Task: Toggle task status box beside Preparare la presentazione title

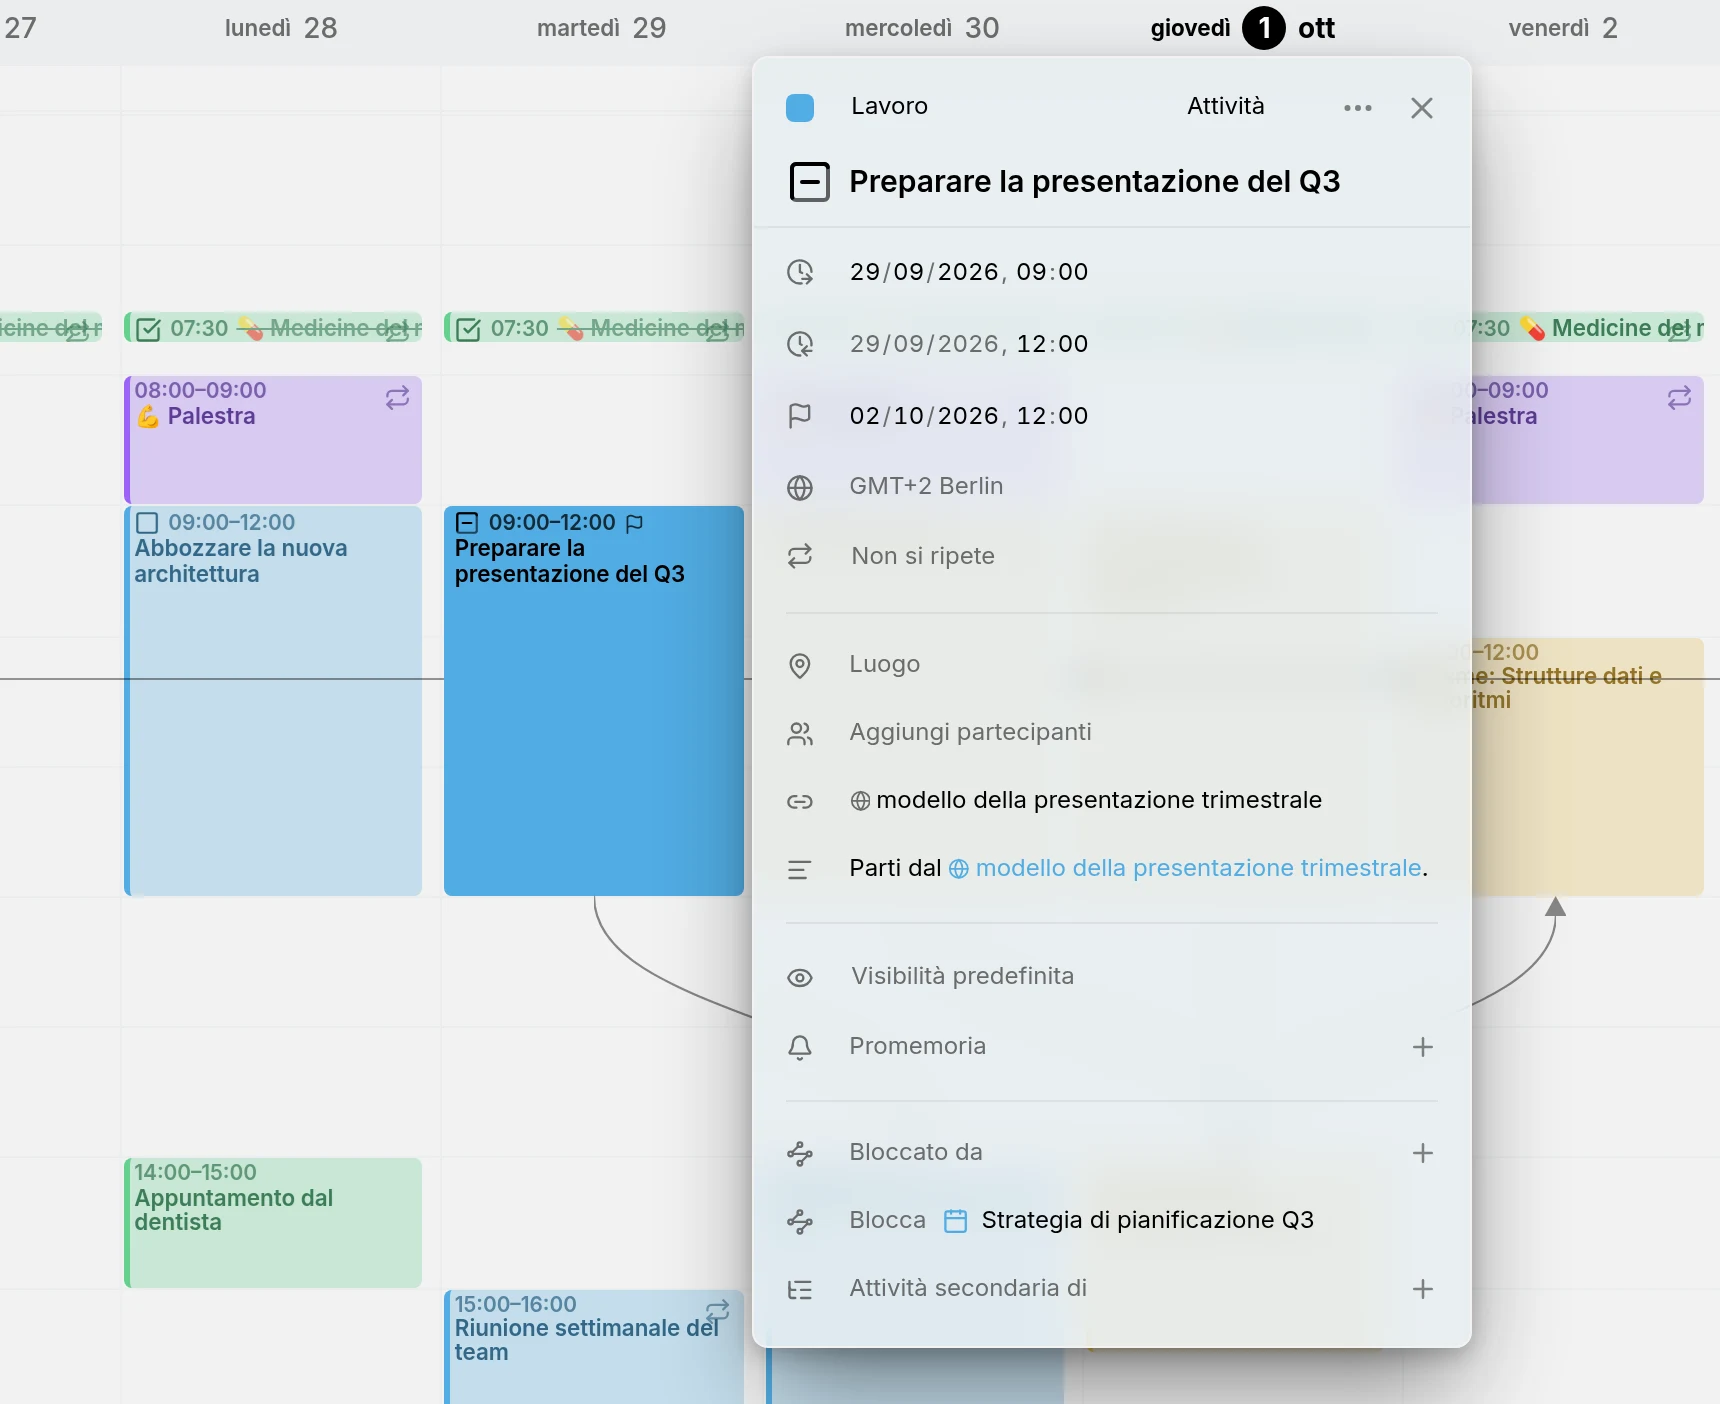Action: tap(809, 182)
